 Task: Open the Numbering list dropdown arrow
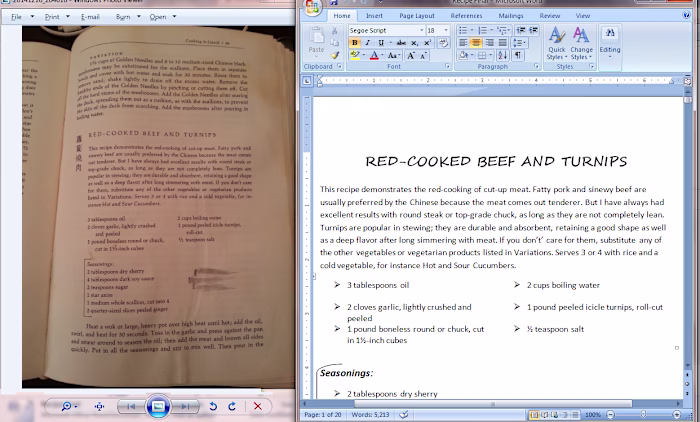(492, 30)
